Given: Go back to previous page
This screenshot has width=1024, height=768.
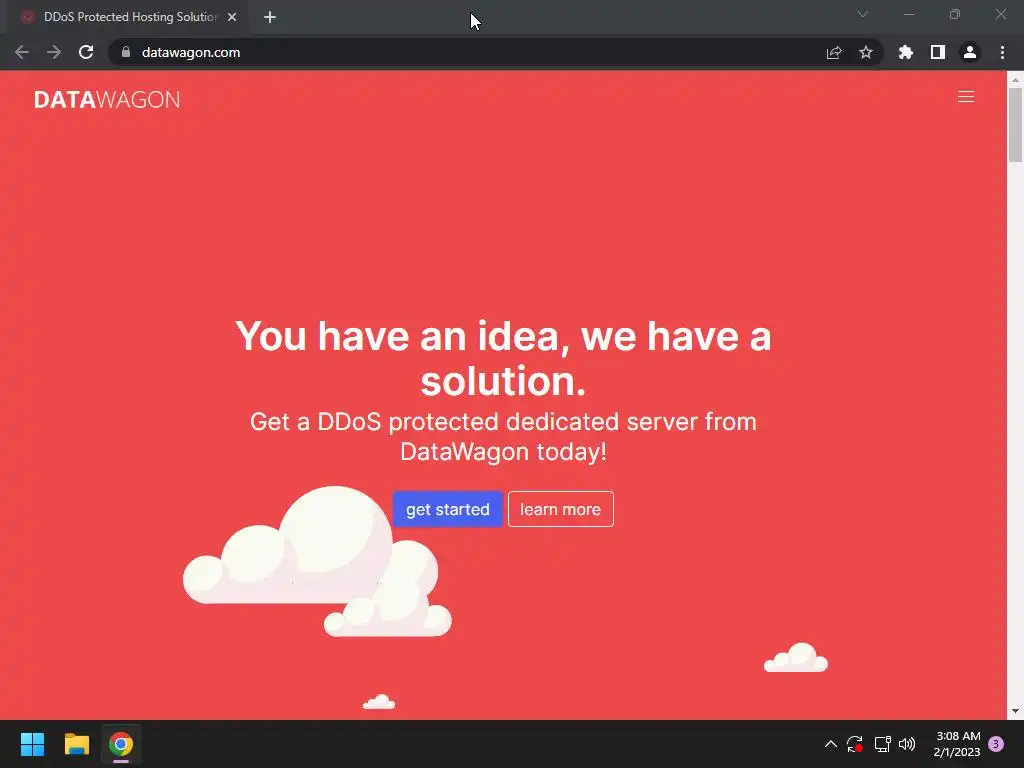Looking at the screenshot, I should point(22,52).
